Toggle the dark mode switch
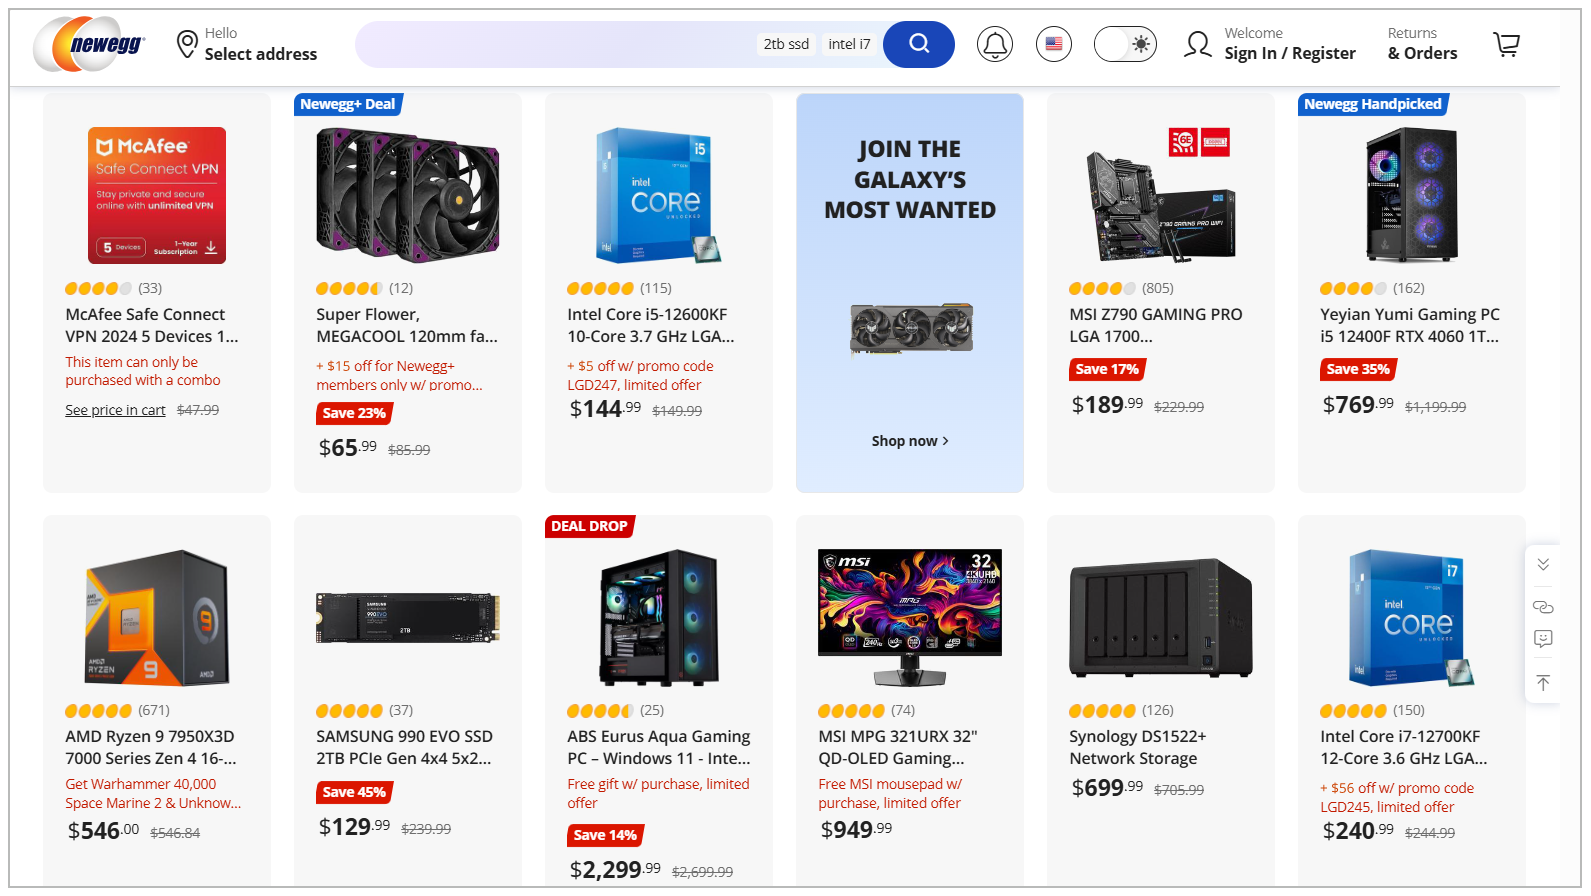1591x896 pixels. tap(1124, 43)
